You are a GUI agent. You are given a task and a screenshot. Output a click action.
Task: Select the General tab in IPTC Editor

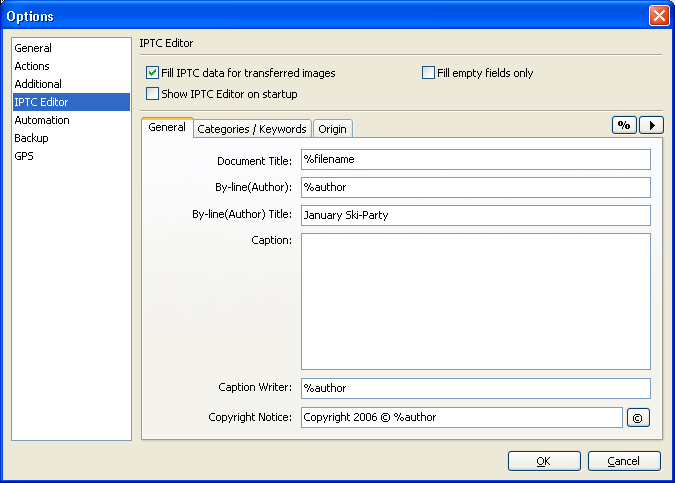tap(167, 127)
